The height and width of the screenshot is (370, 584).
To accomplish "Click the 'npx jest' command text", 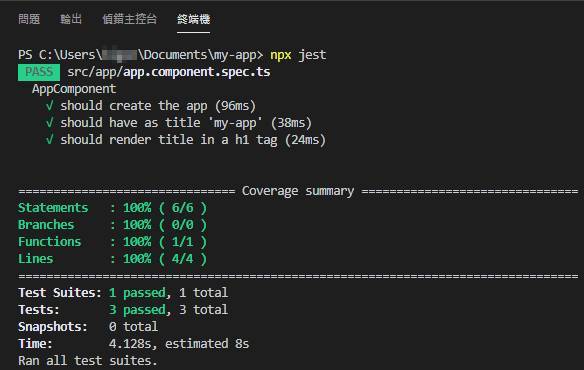I will 298,55.
